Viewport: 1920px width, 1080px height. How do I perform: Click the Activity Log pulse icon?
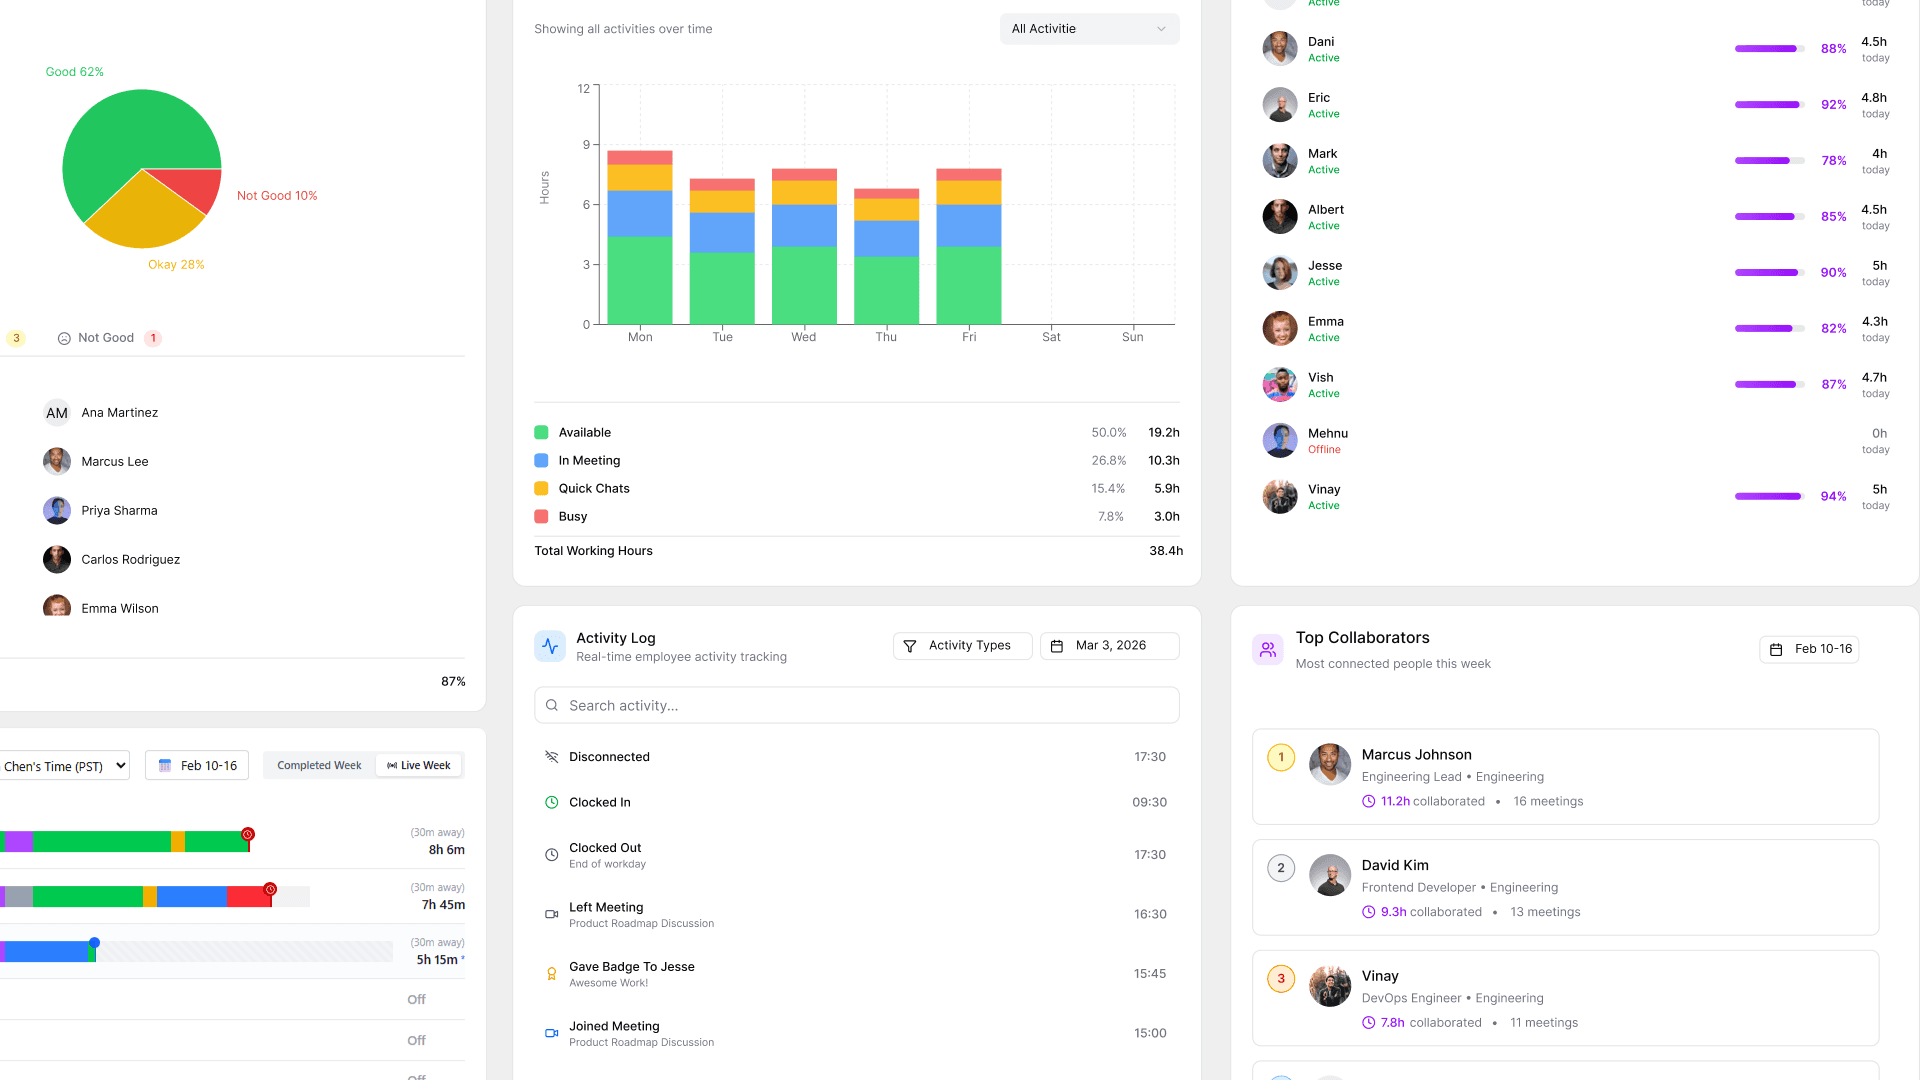[x=550, y=646]
